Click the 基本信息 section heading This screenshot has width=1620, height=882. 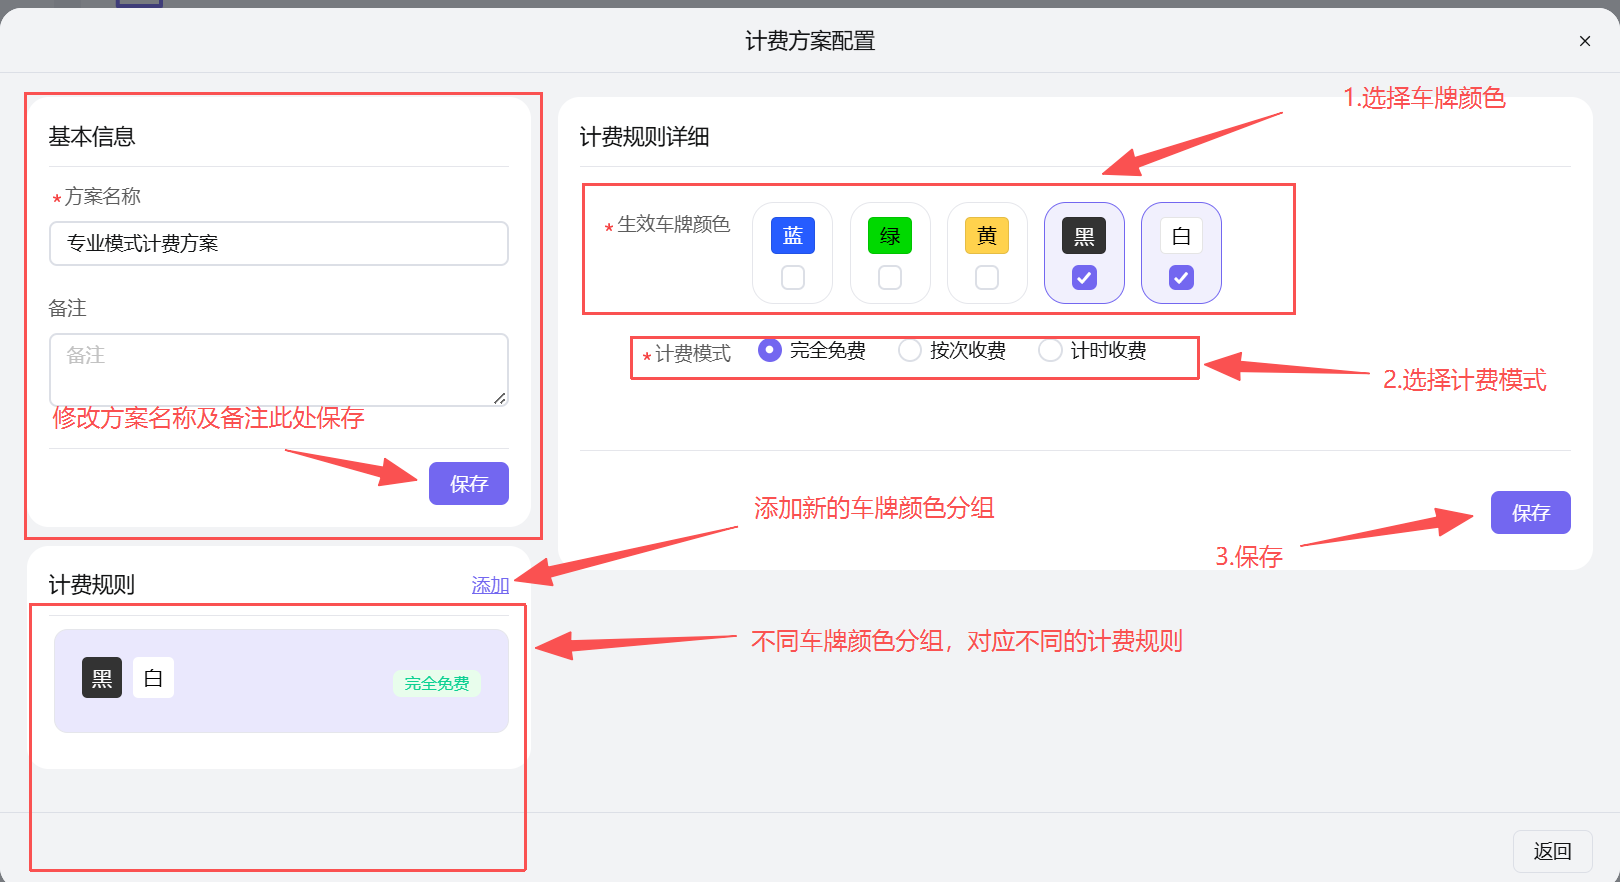pyautogui.click(x=92, y=137)
